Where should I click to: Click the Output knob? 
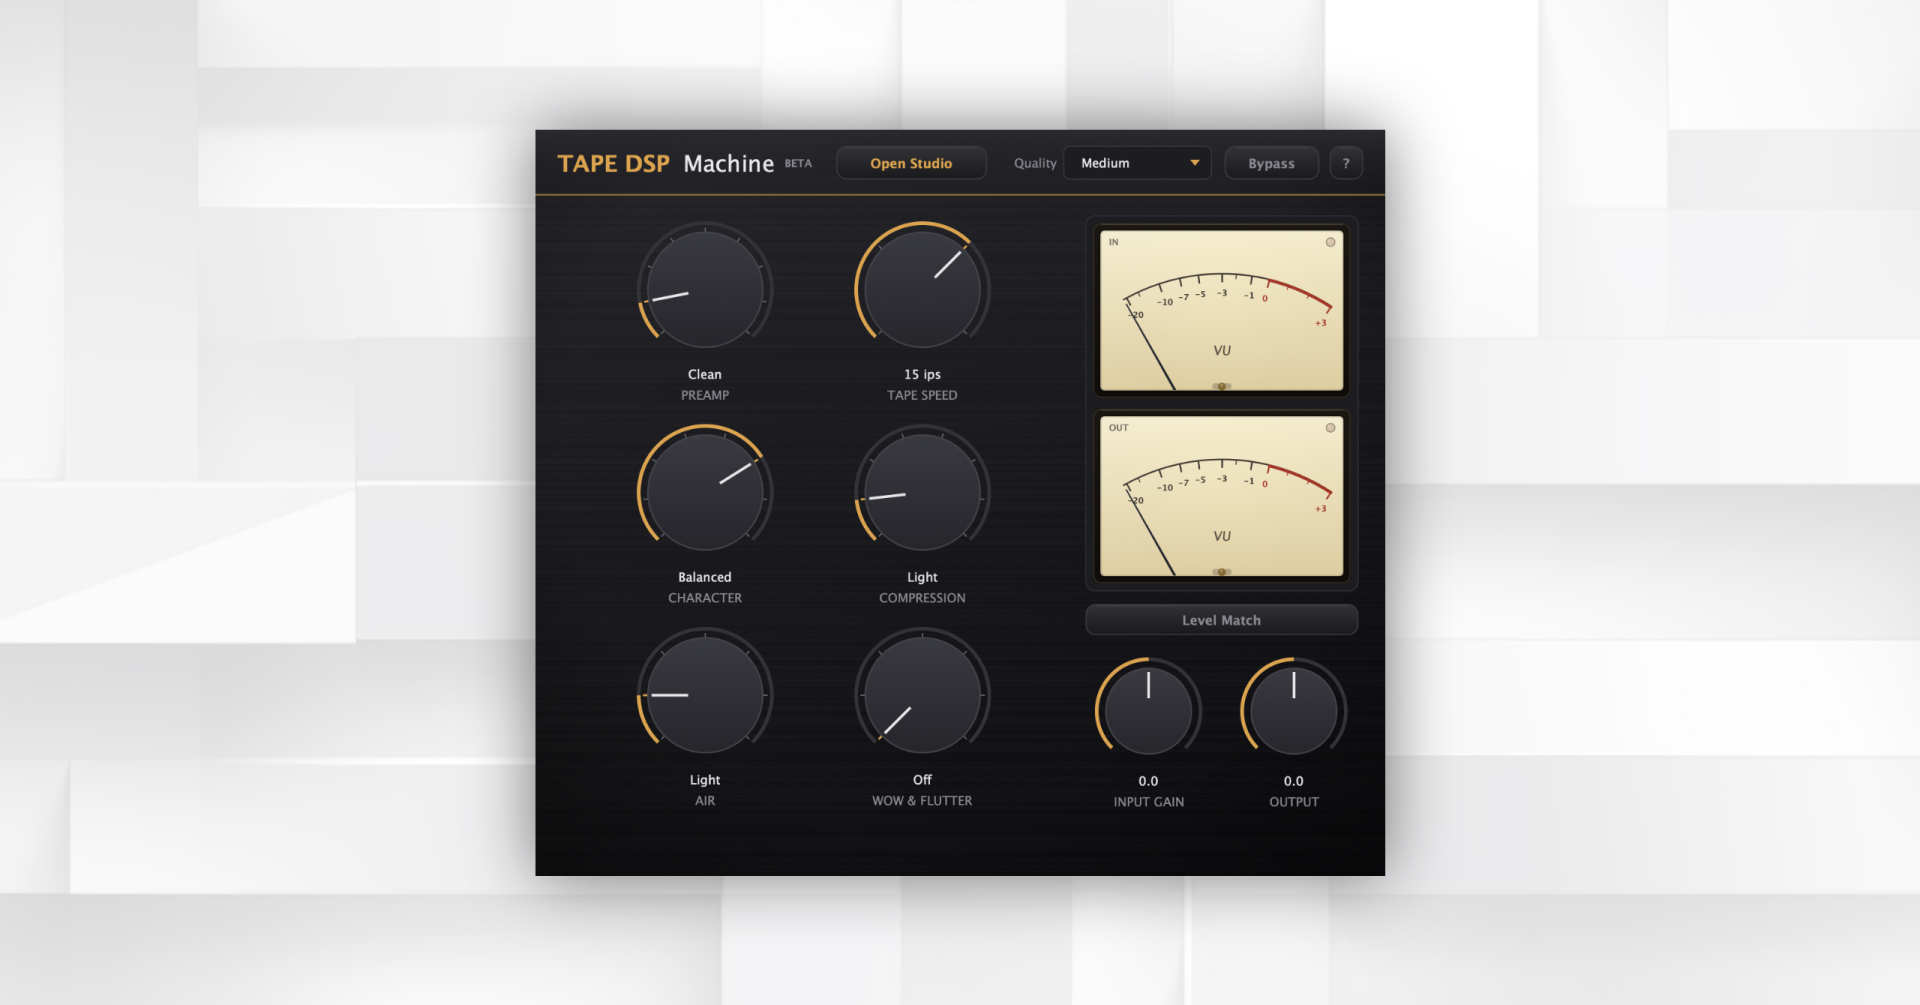click(1294, 710)
